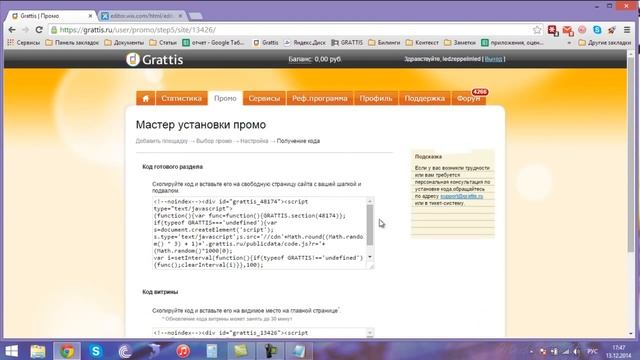Image resolution: width=640 pixels, height=360 pixels.
Task: Open the Яндекс.Диск bookmark
Action: (304, 42)
